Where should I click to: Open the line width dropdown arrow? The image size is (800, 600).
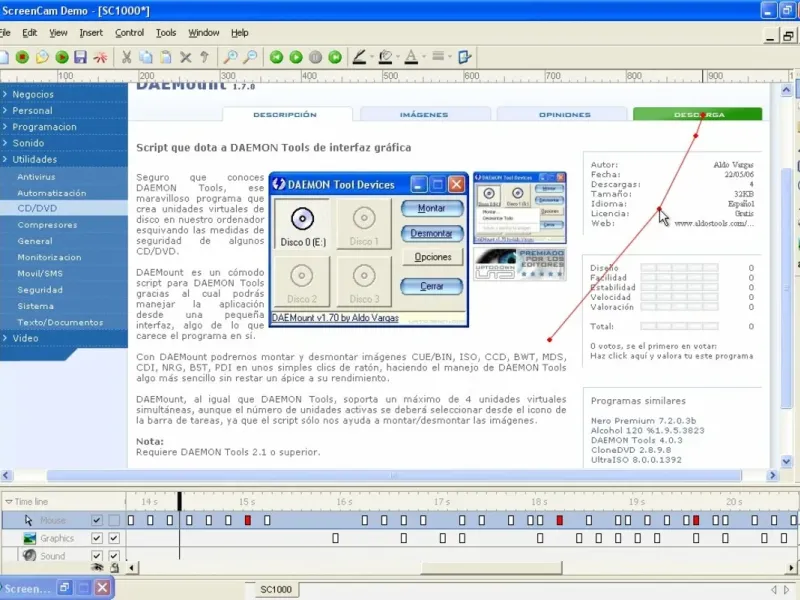(449, 57)
